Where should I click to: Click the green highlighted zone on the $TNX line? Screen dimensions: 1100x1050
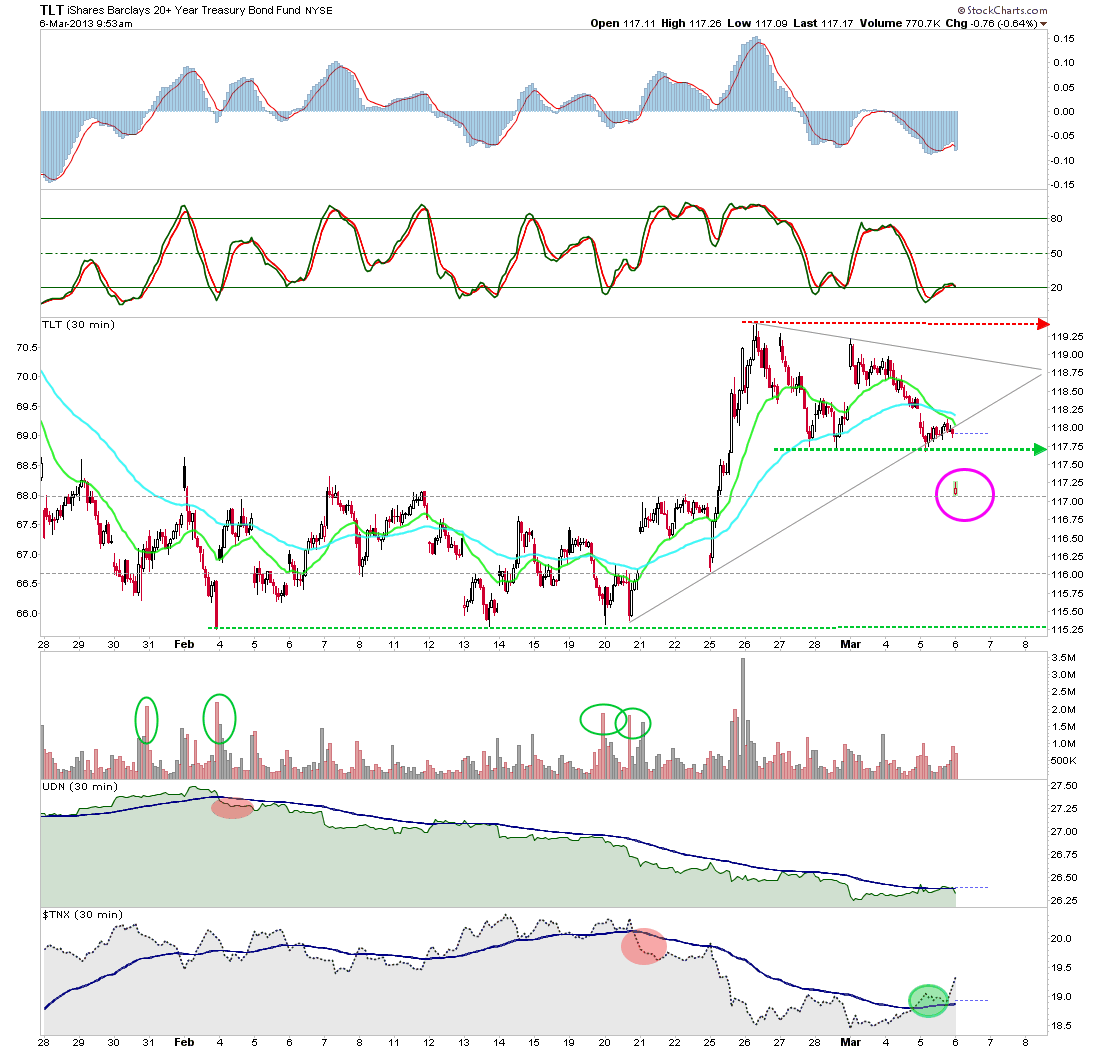(x=928, y=1001)
